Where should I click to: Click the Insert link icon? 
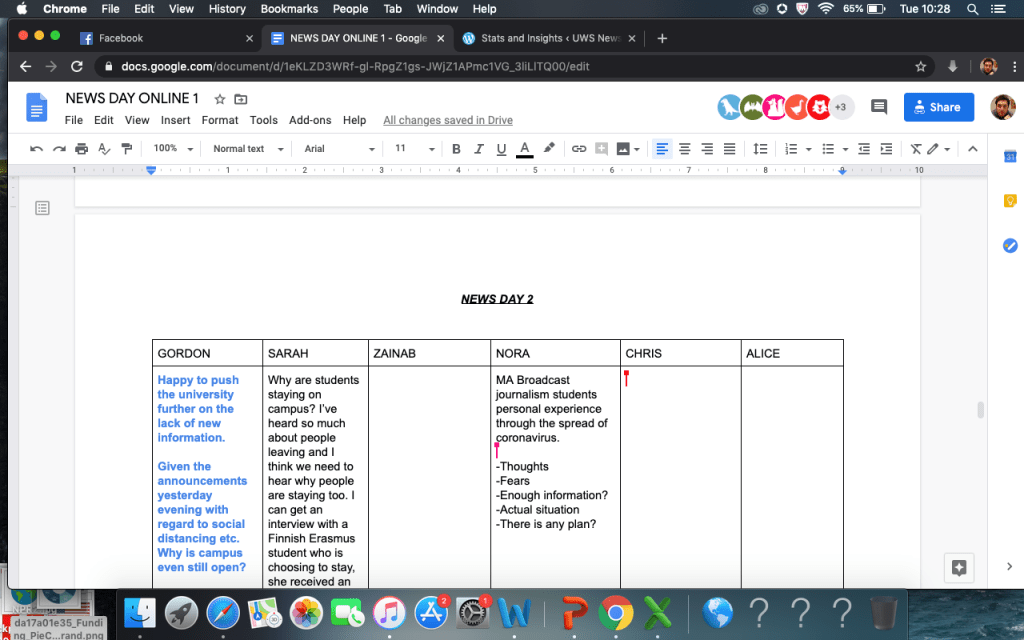point(578,149)
